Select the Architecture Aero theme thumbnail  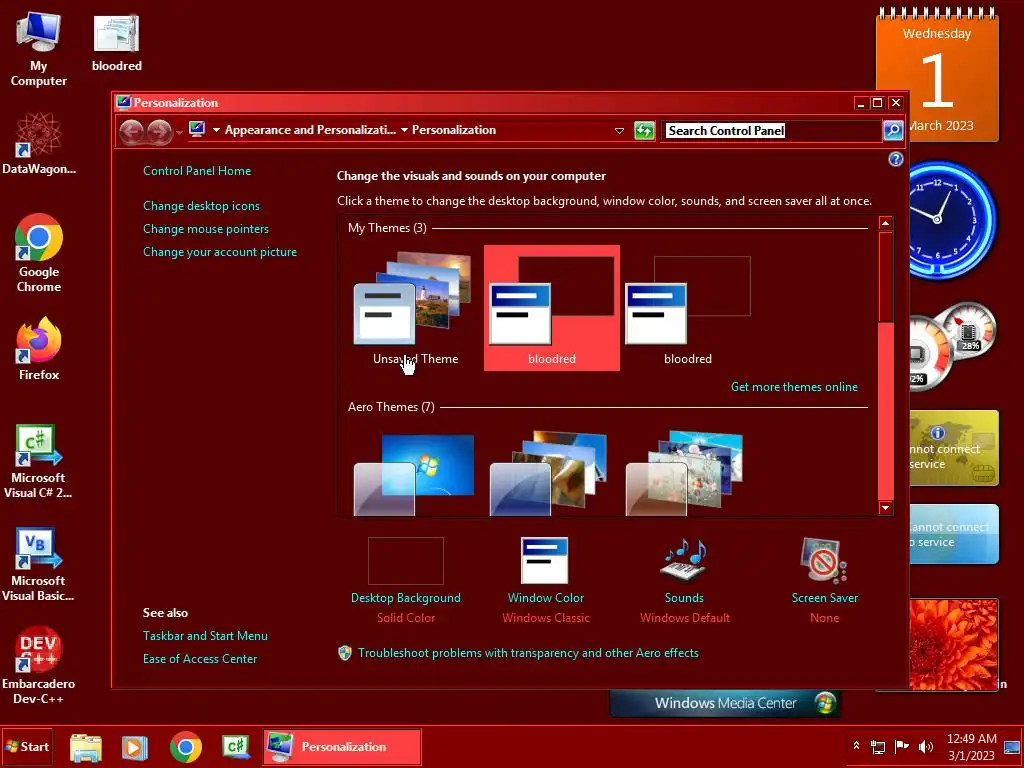(549, 473)
